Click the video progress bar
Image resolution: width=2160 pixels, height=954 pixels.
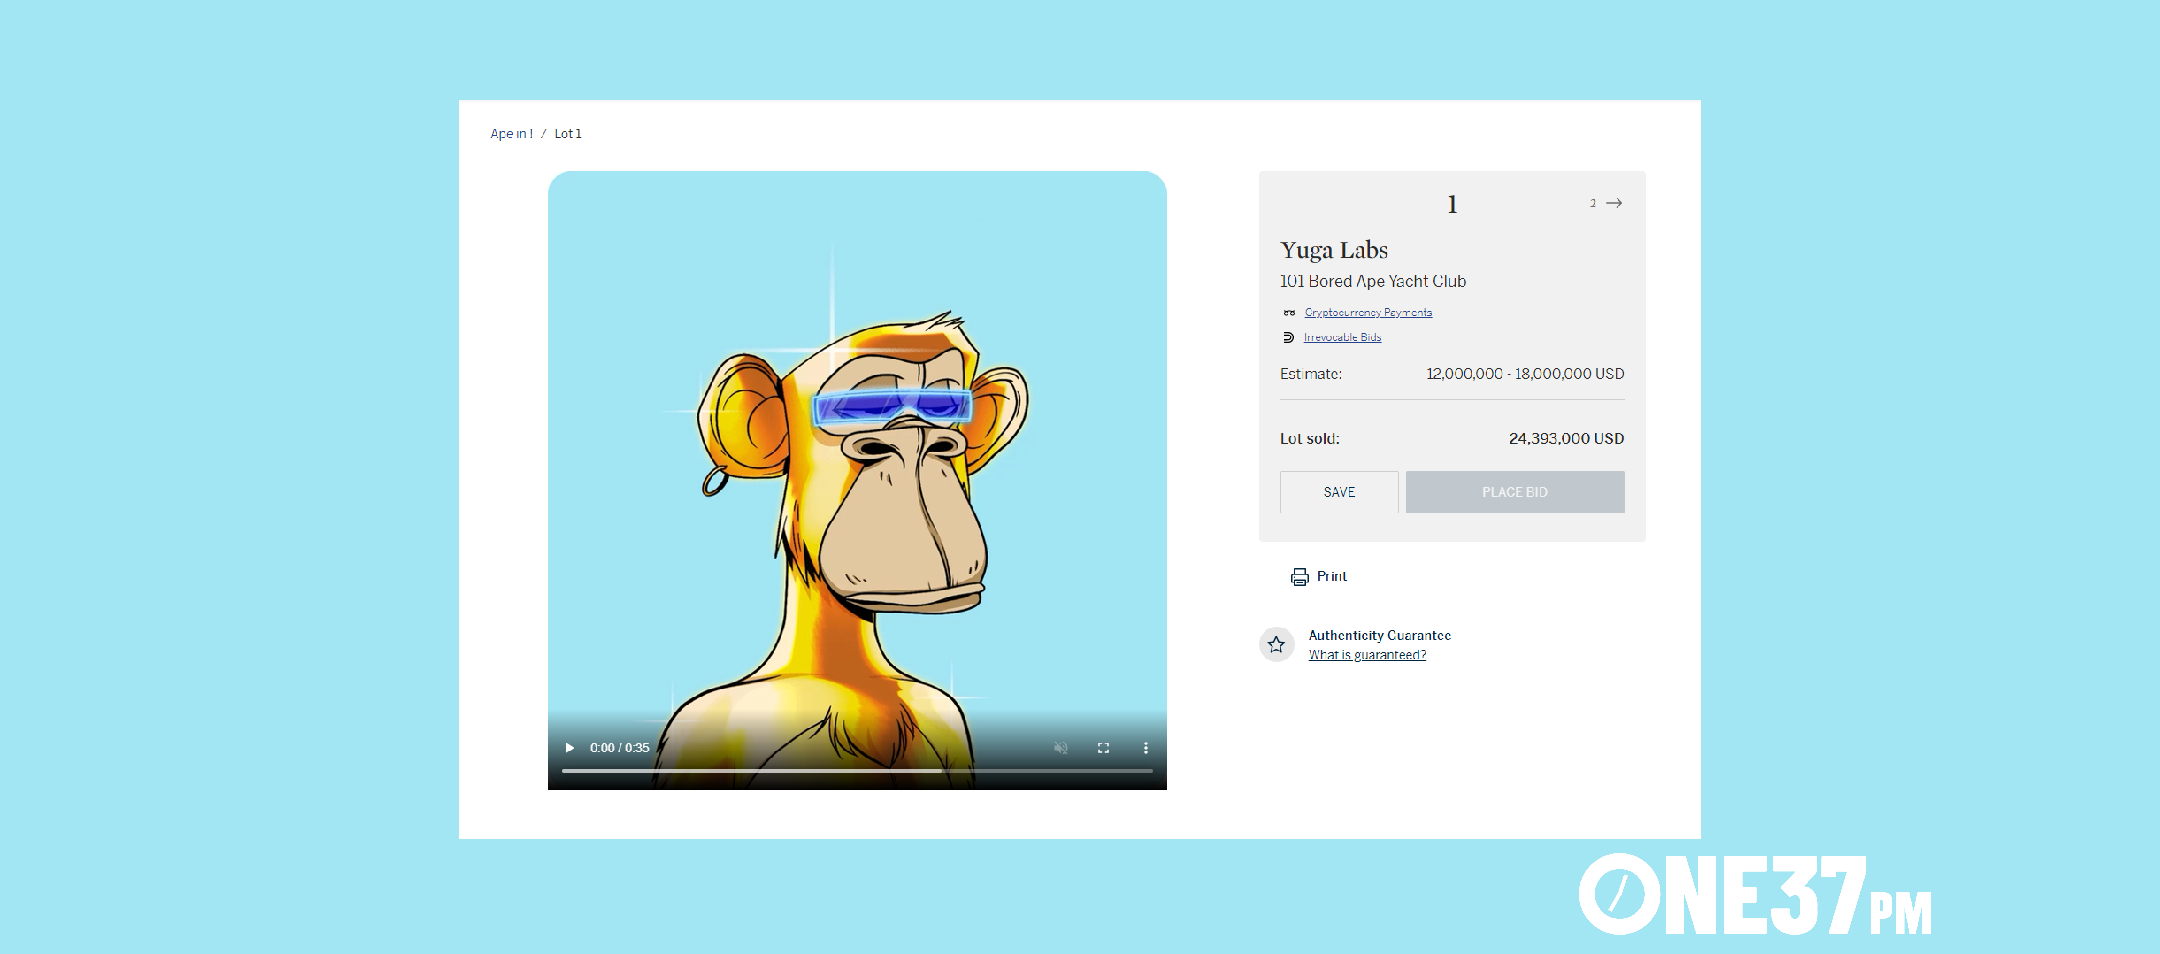pos(857,771)
